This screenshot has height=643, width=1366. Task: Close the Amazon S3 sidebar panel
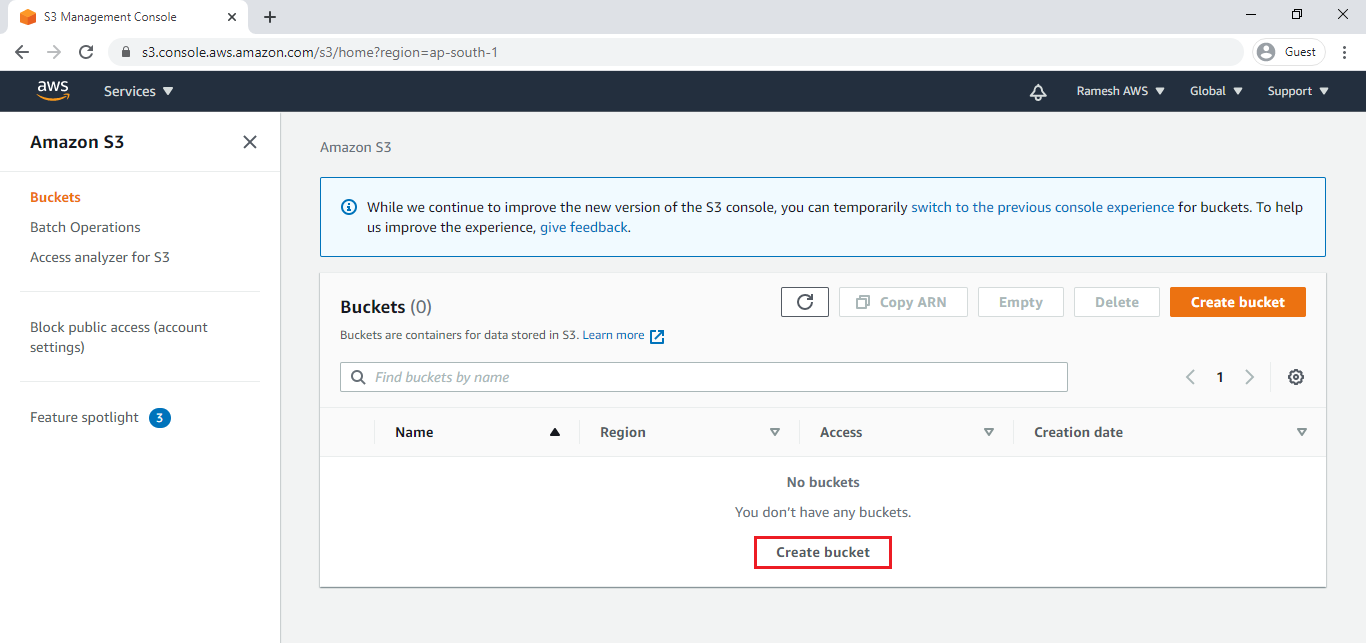(x=250, y=142)
